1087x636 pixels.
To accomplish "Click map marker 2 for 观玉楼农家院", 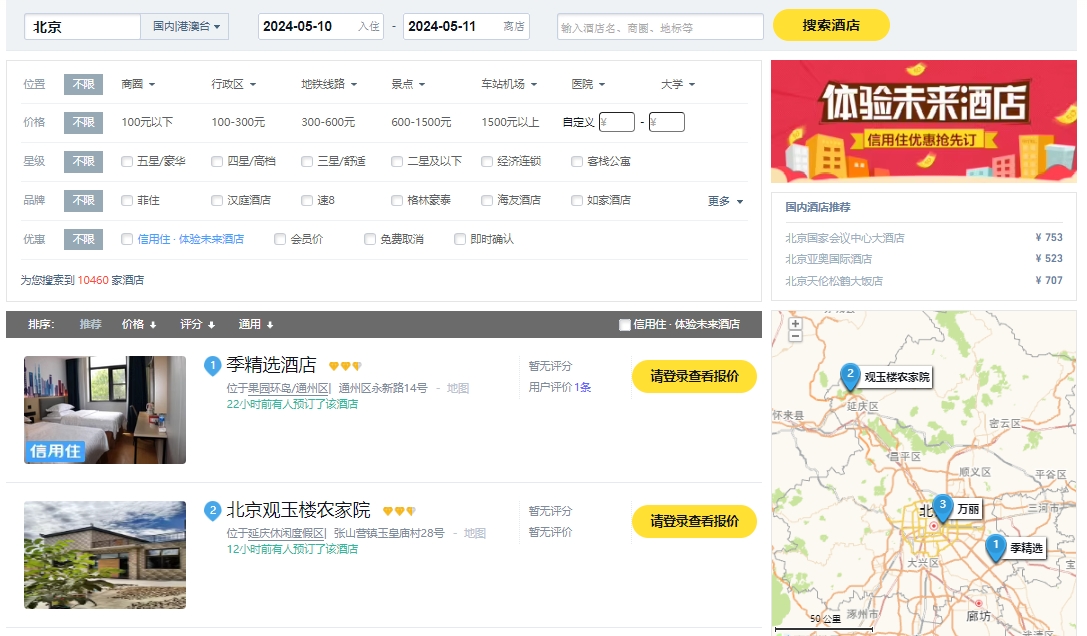I will pos(850,376).
